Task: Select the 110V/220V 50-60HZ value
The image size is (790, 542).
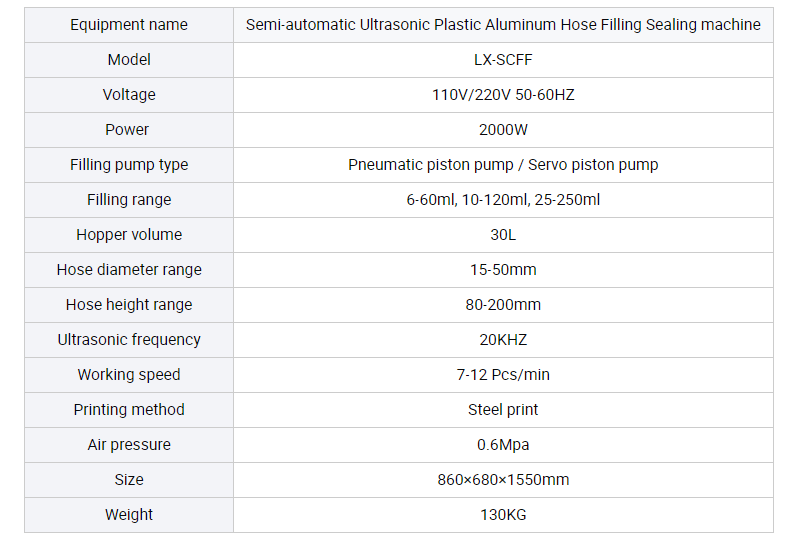Action: (503, 95)
